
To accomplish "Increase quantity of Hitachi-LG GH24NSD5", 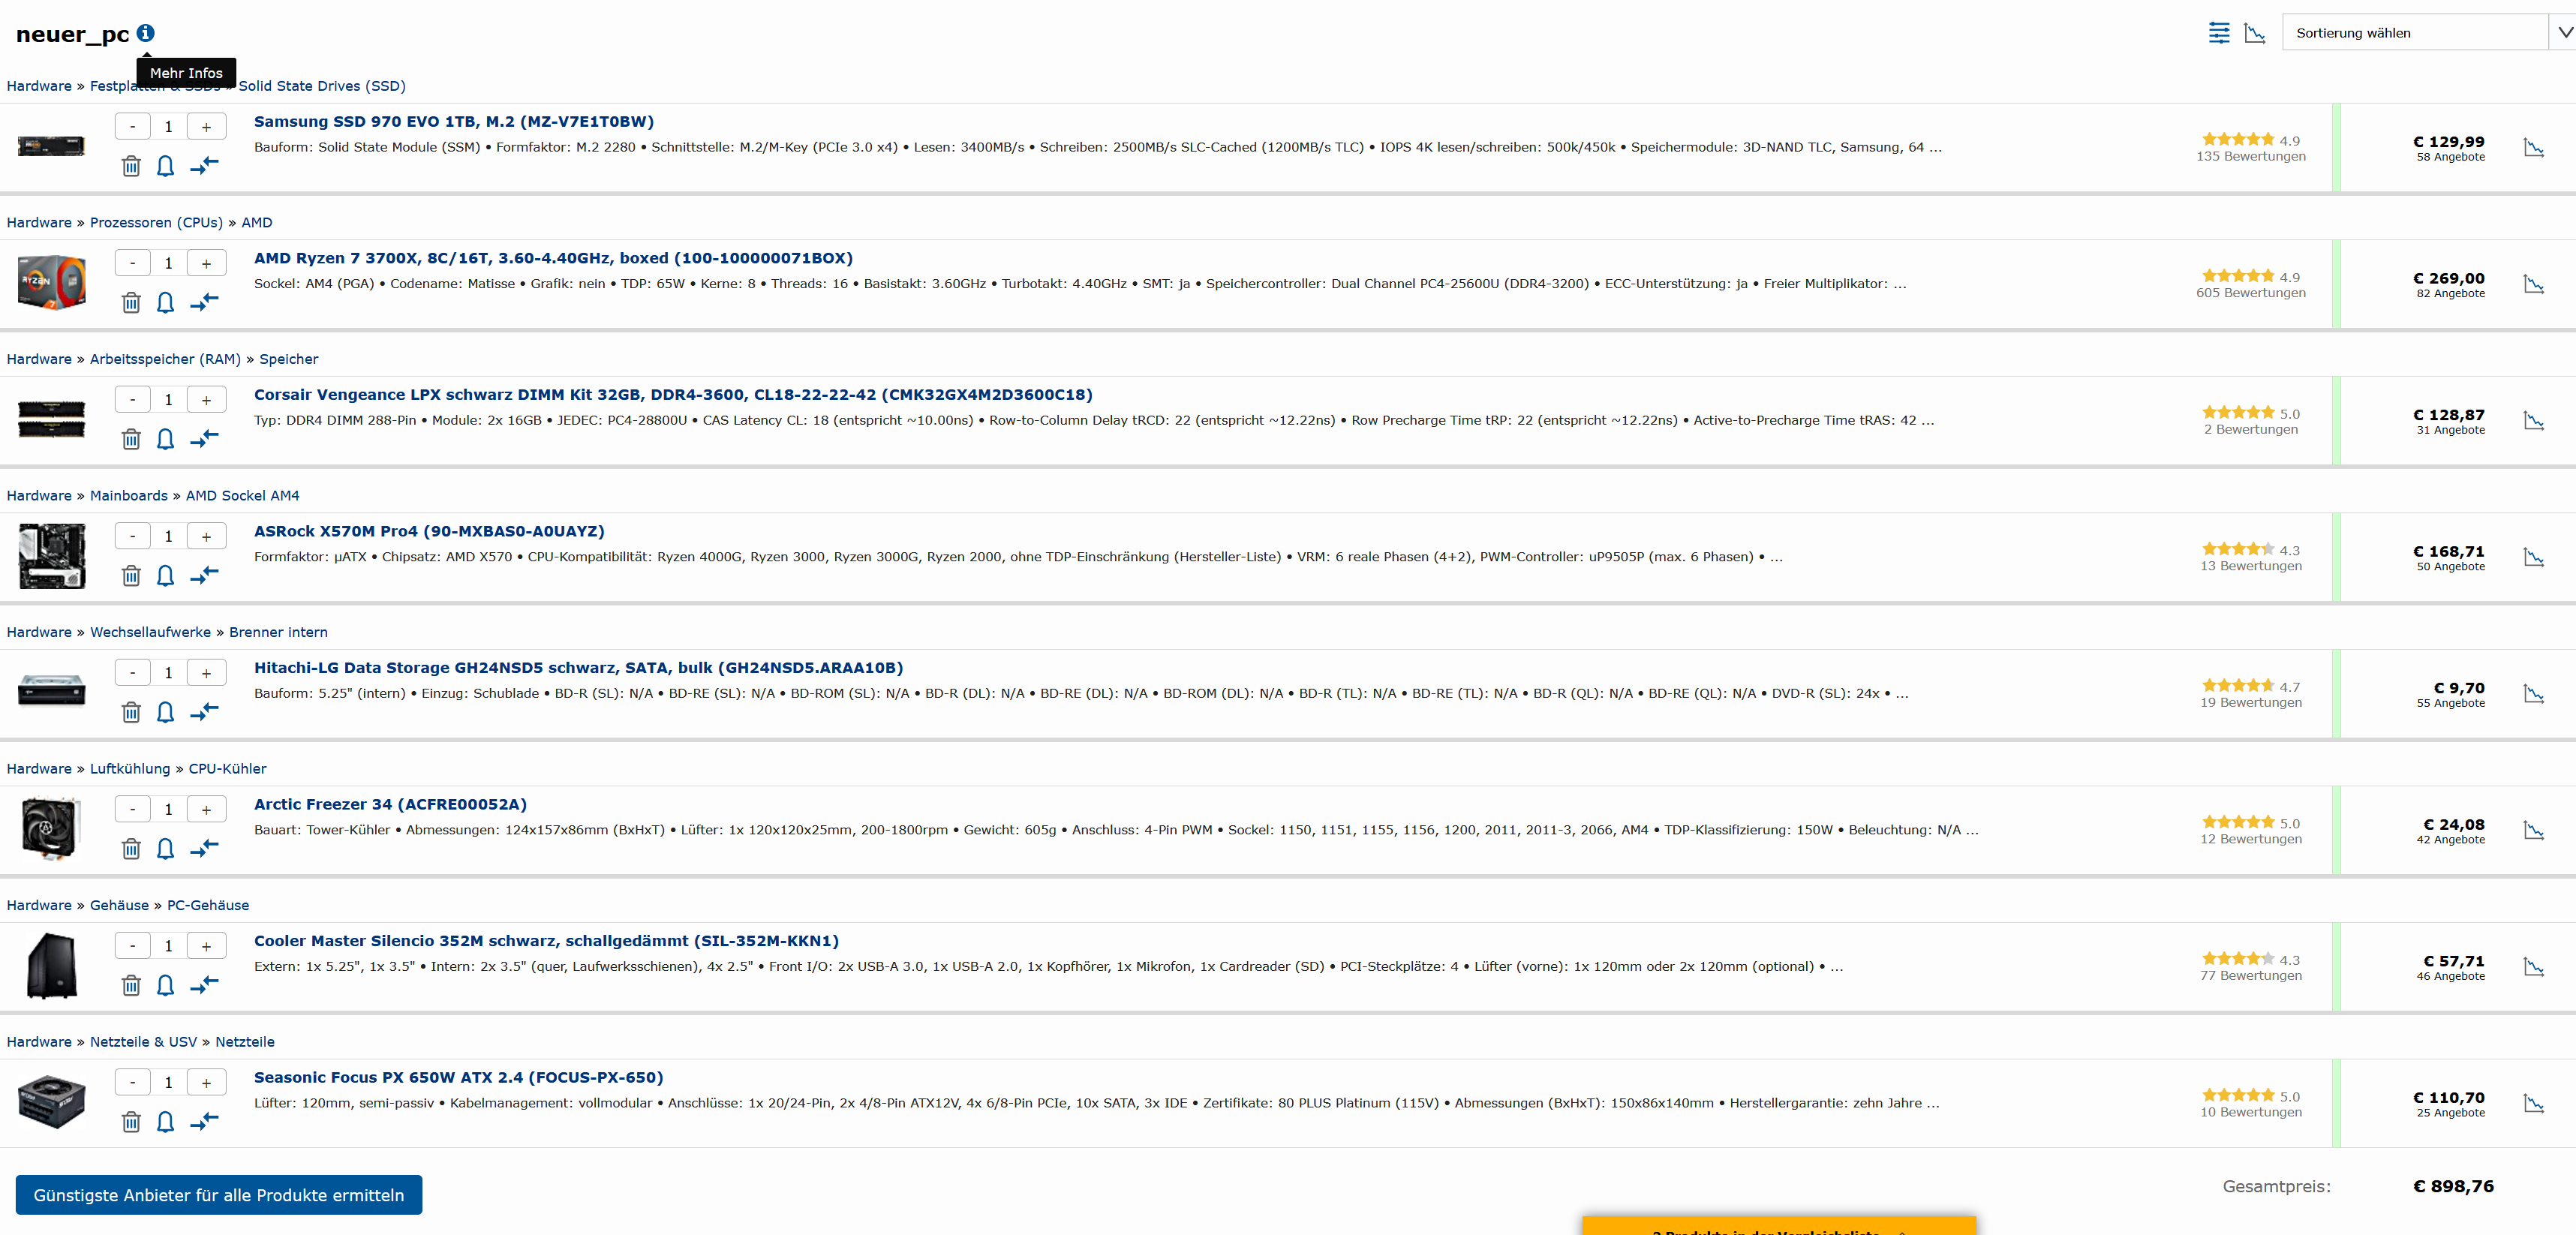I will click(206, 673).
